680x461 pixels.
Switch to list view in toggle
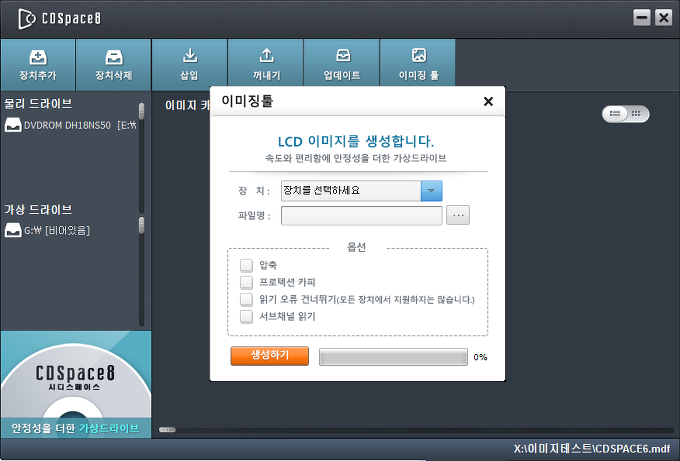(615, 114)
